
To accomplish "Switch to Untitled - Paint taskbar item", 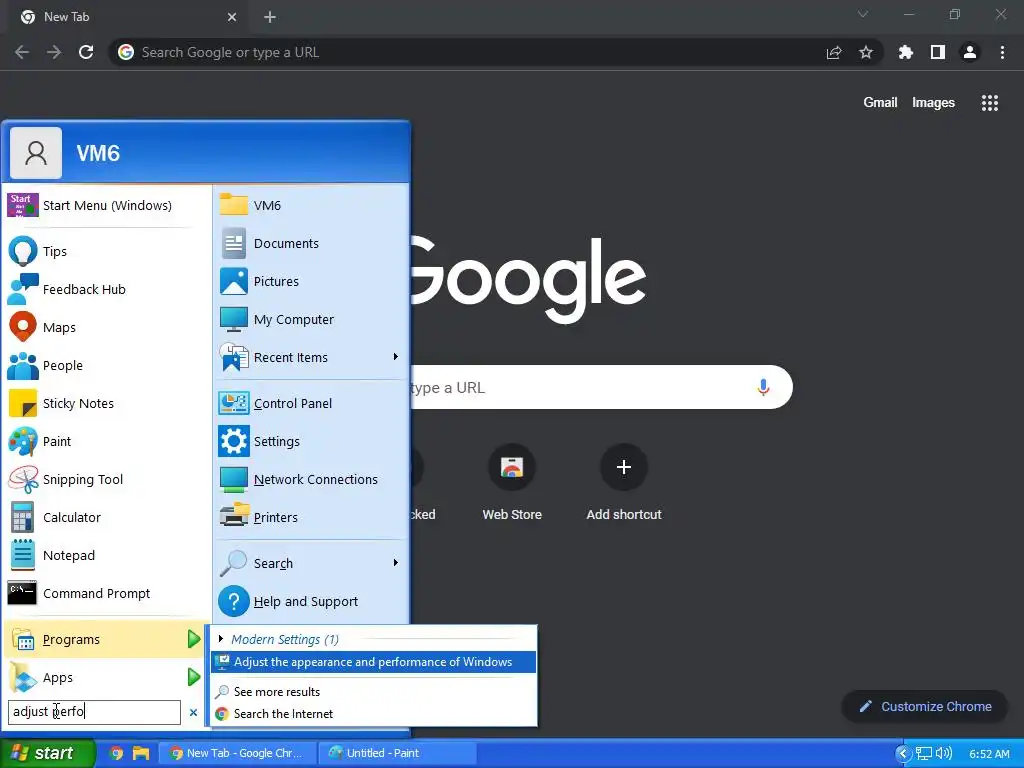I will [396, 753].
